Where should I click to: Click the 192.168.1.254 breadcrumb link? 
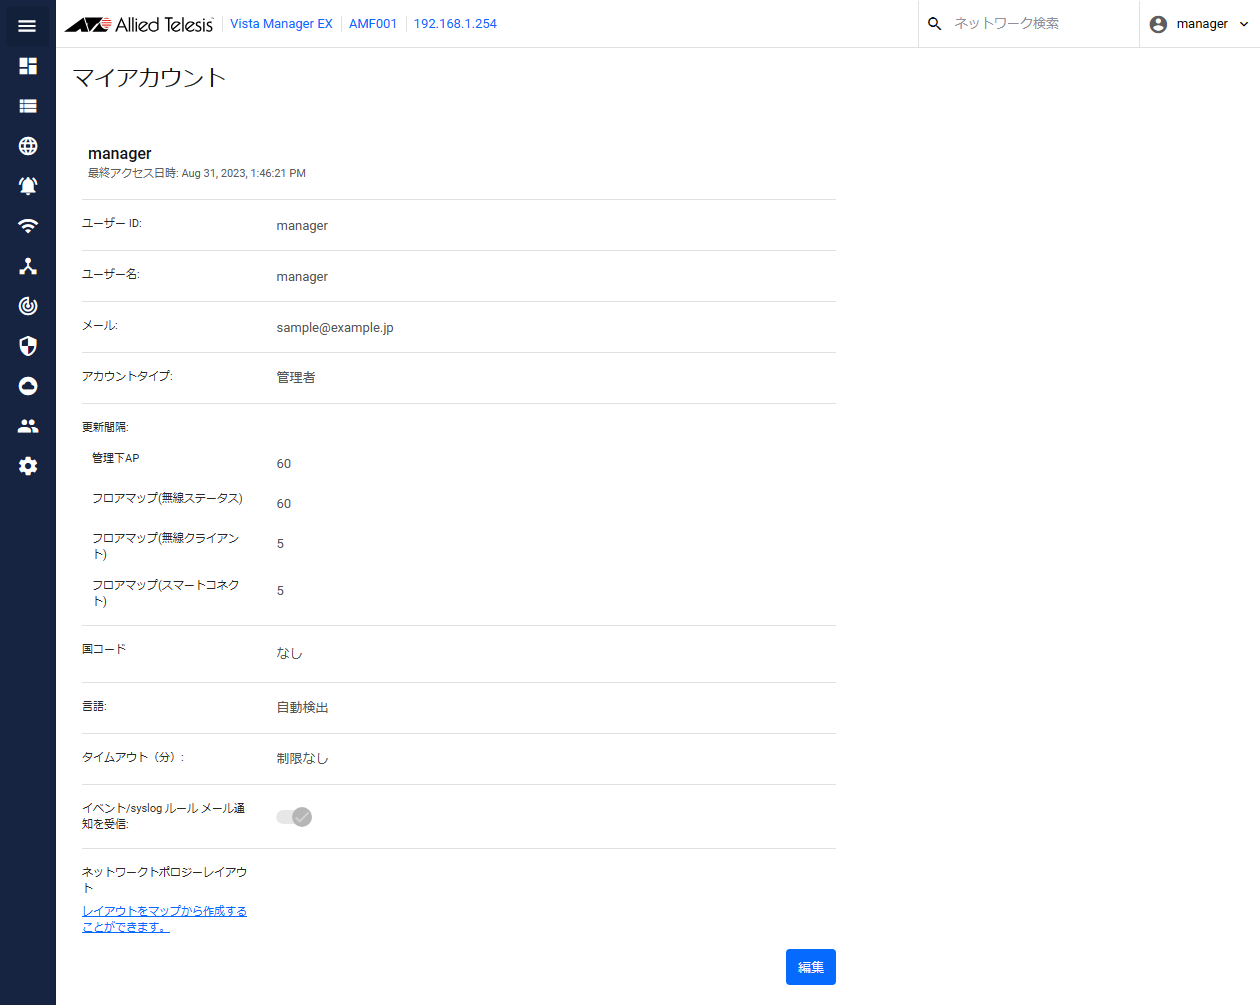click(455, 24)
